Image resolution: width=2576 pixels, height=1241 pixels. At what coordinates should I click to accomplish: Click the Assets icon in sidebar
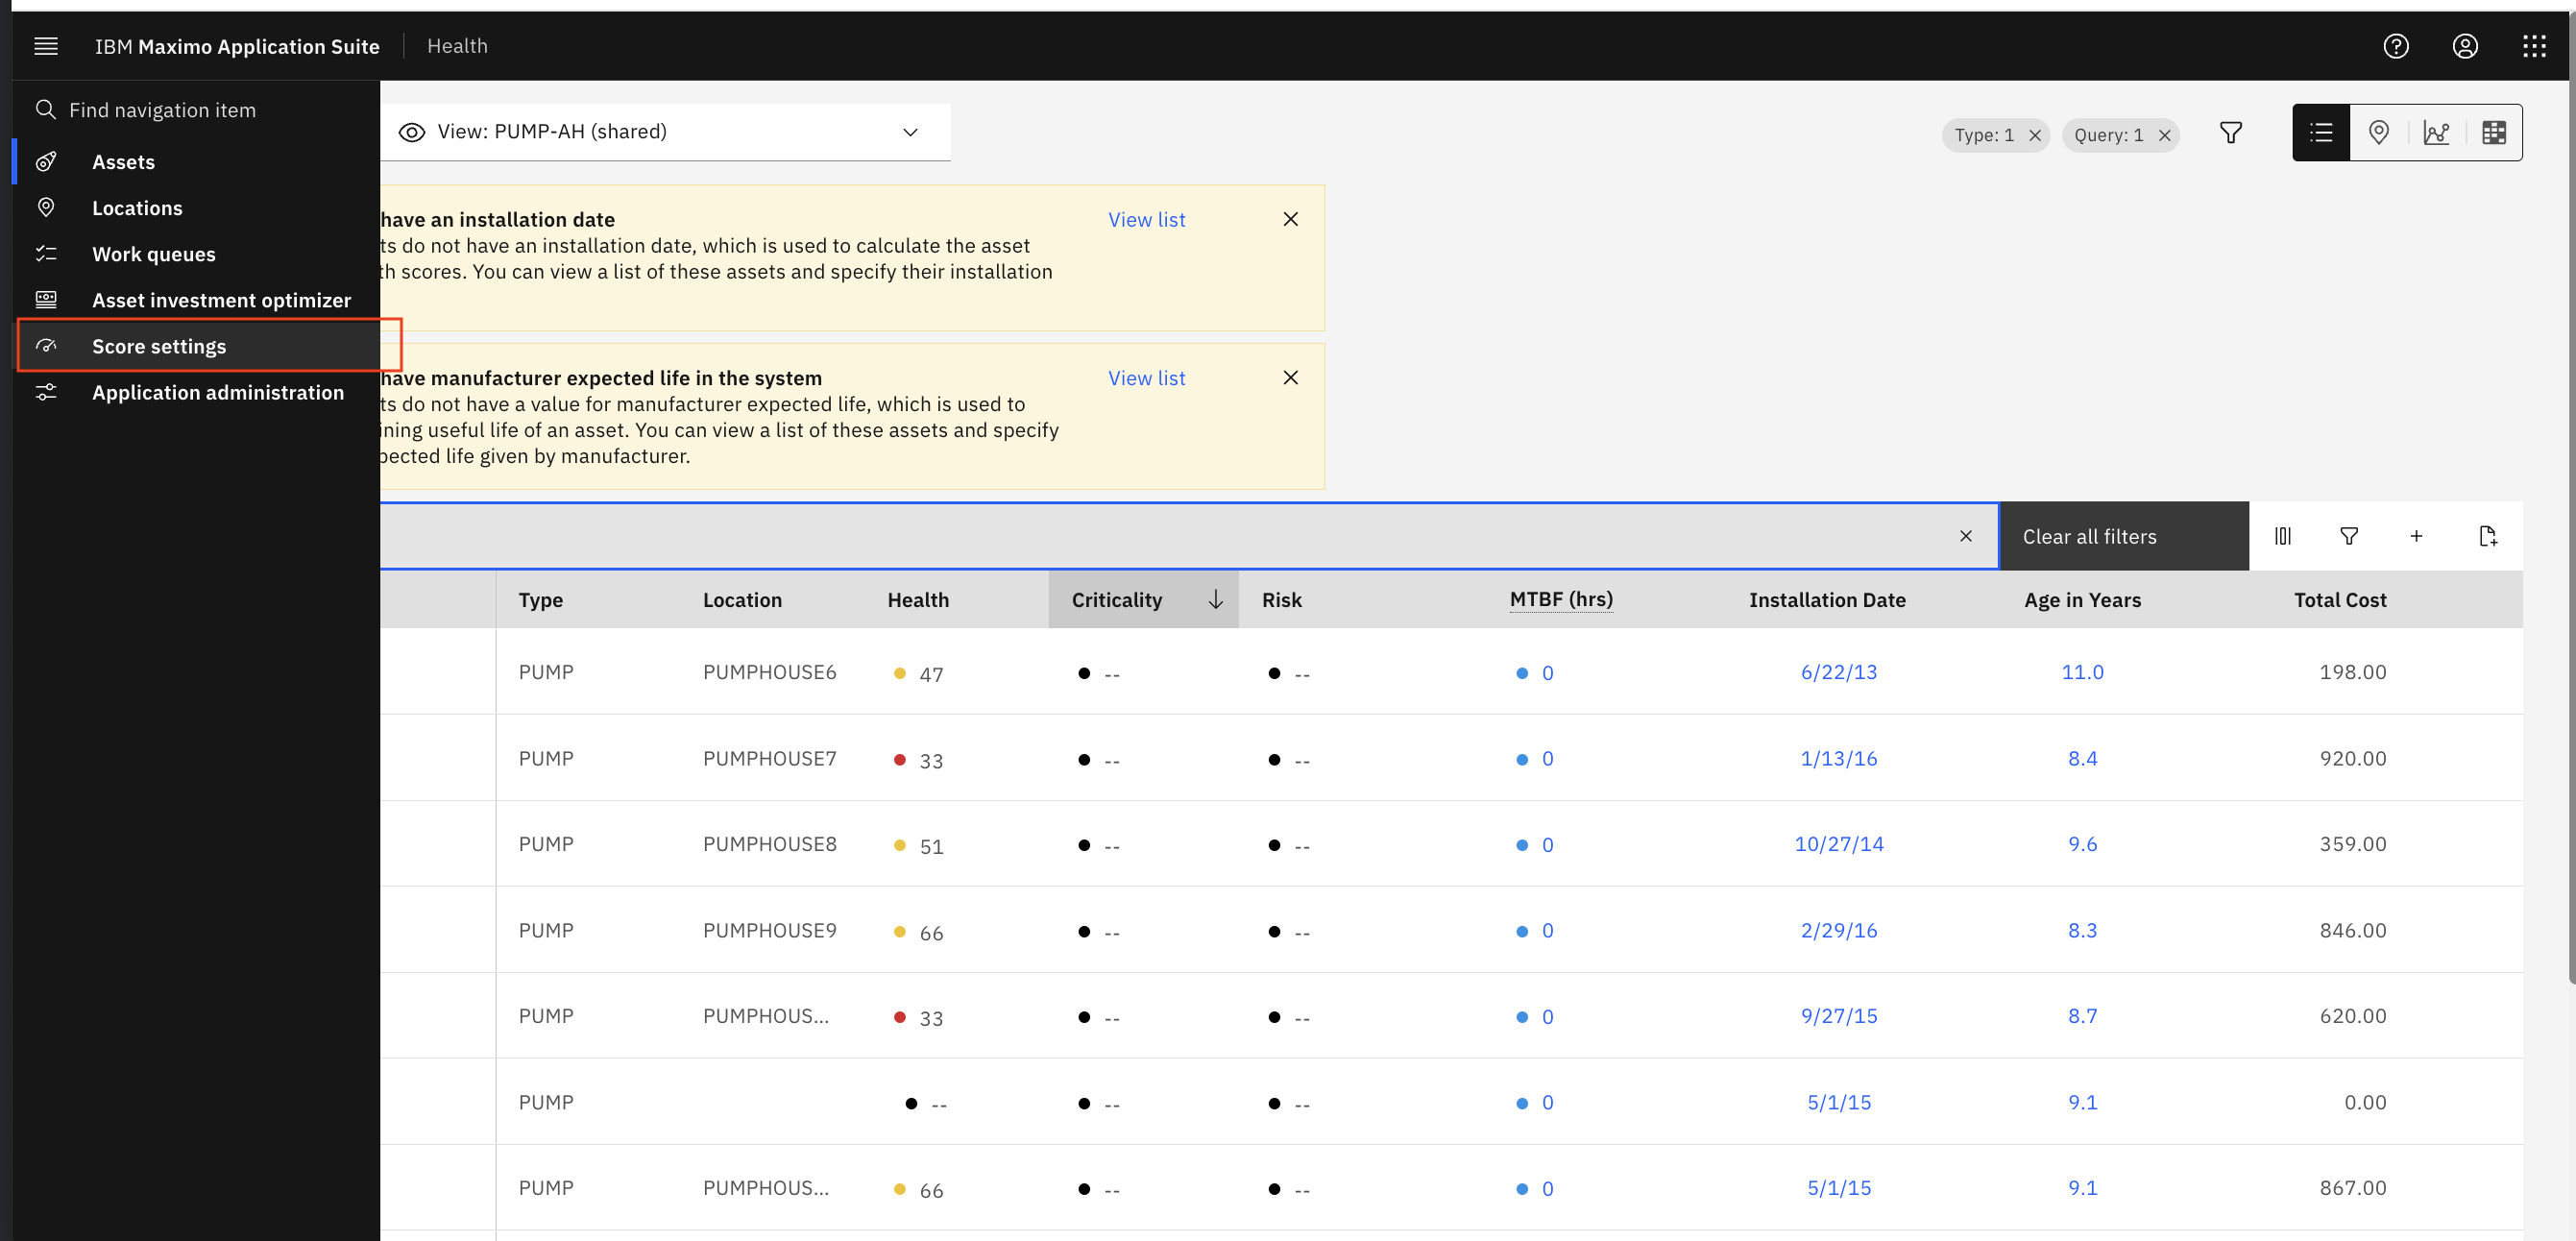(44, 161)
